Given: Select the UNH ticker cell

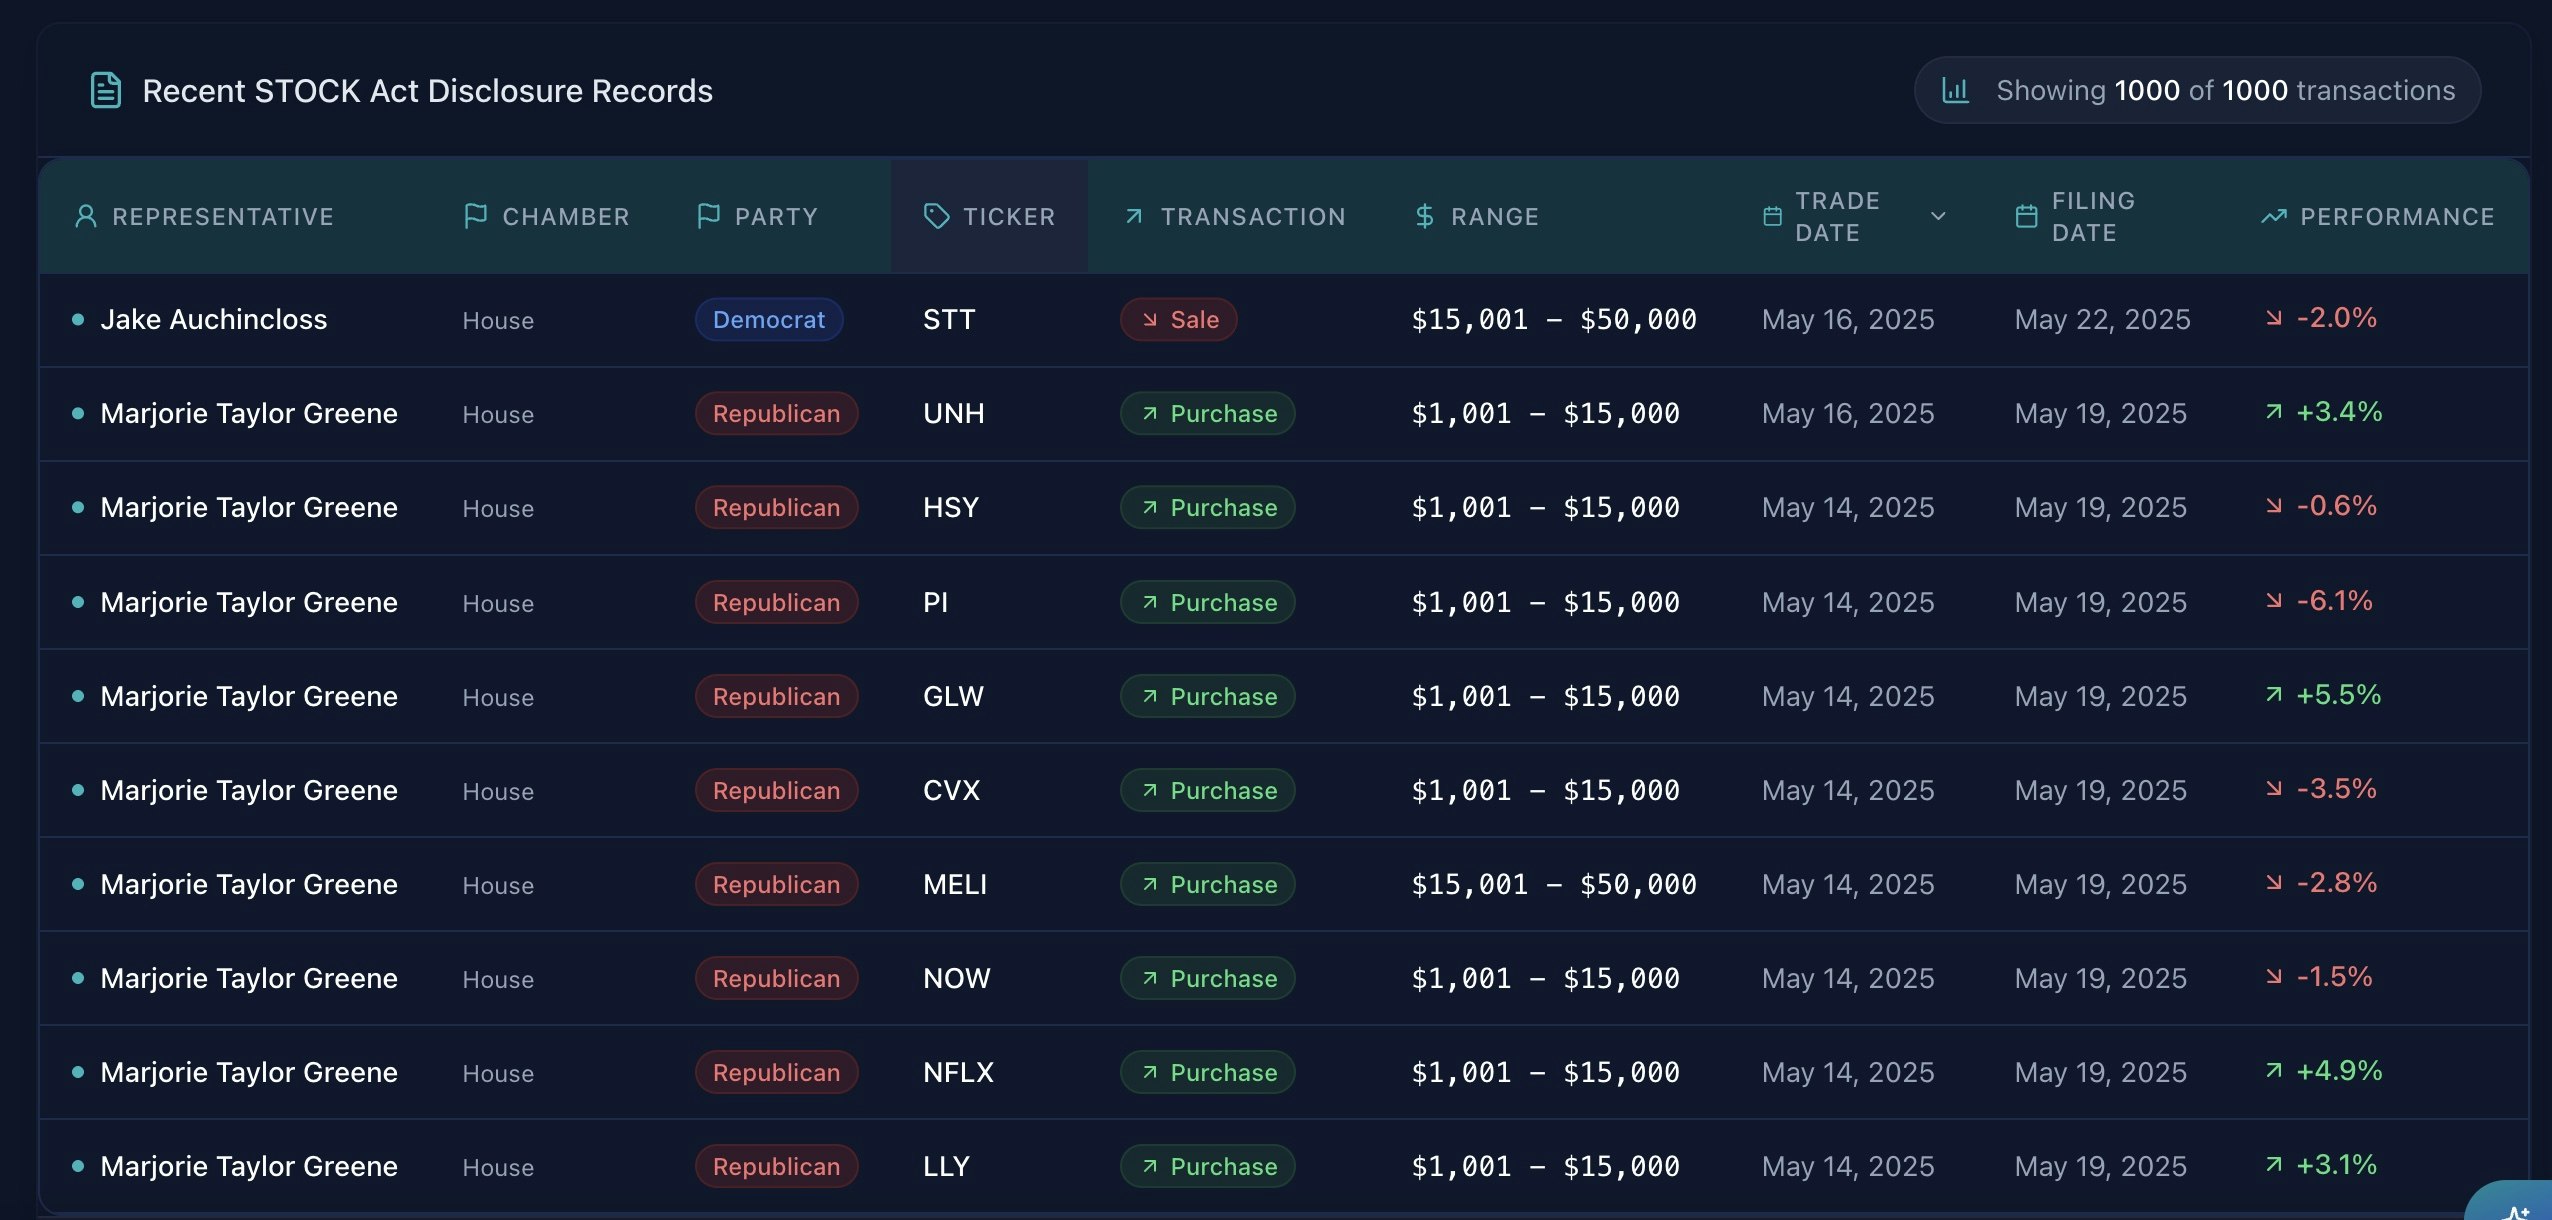Looking at the screenshot, I should point(954,414).
